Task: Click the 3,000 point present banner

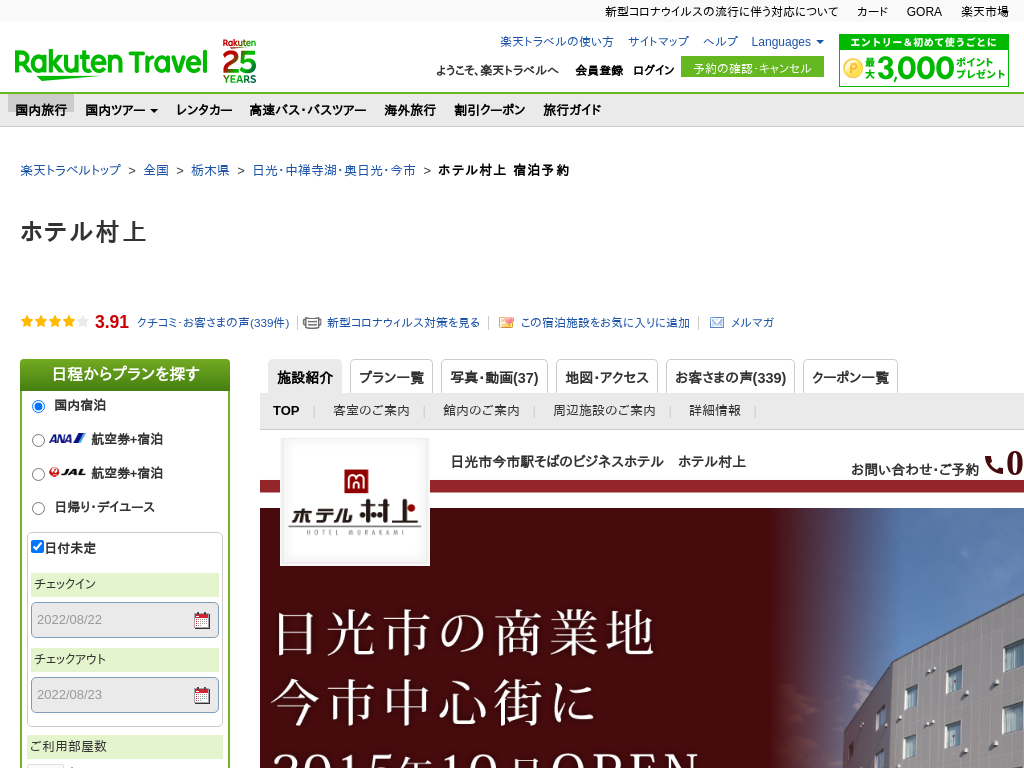Action: click(x=923, y=61)
